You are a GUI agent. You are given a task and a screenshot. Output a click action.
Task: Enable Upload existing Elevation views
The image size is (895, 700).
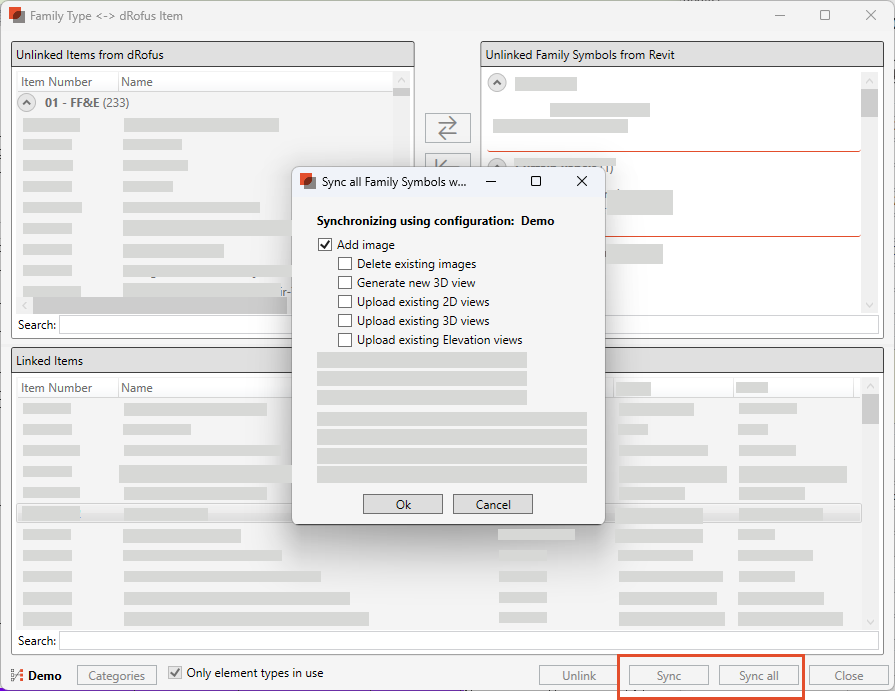pos(345,340)
